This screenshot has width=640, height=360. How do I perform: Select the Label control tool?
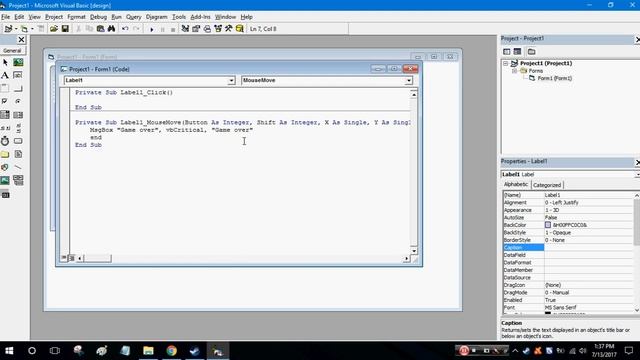coord(5,76)
